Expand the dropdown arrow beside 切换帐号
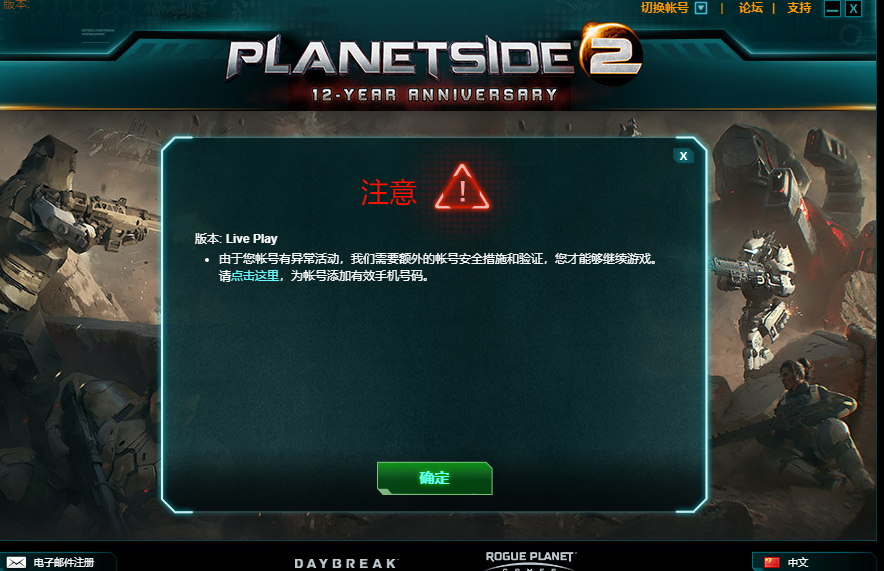This screenshot has width=884, height=571. click(x=701, y=8)
